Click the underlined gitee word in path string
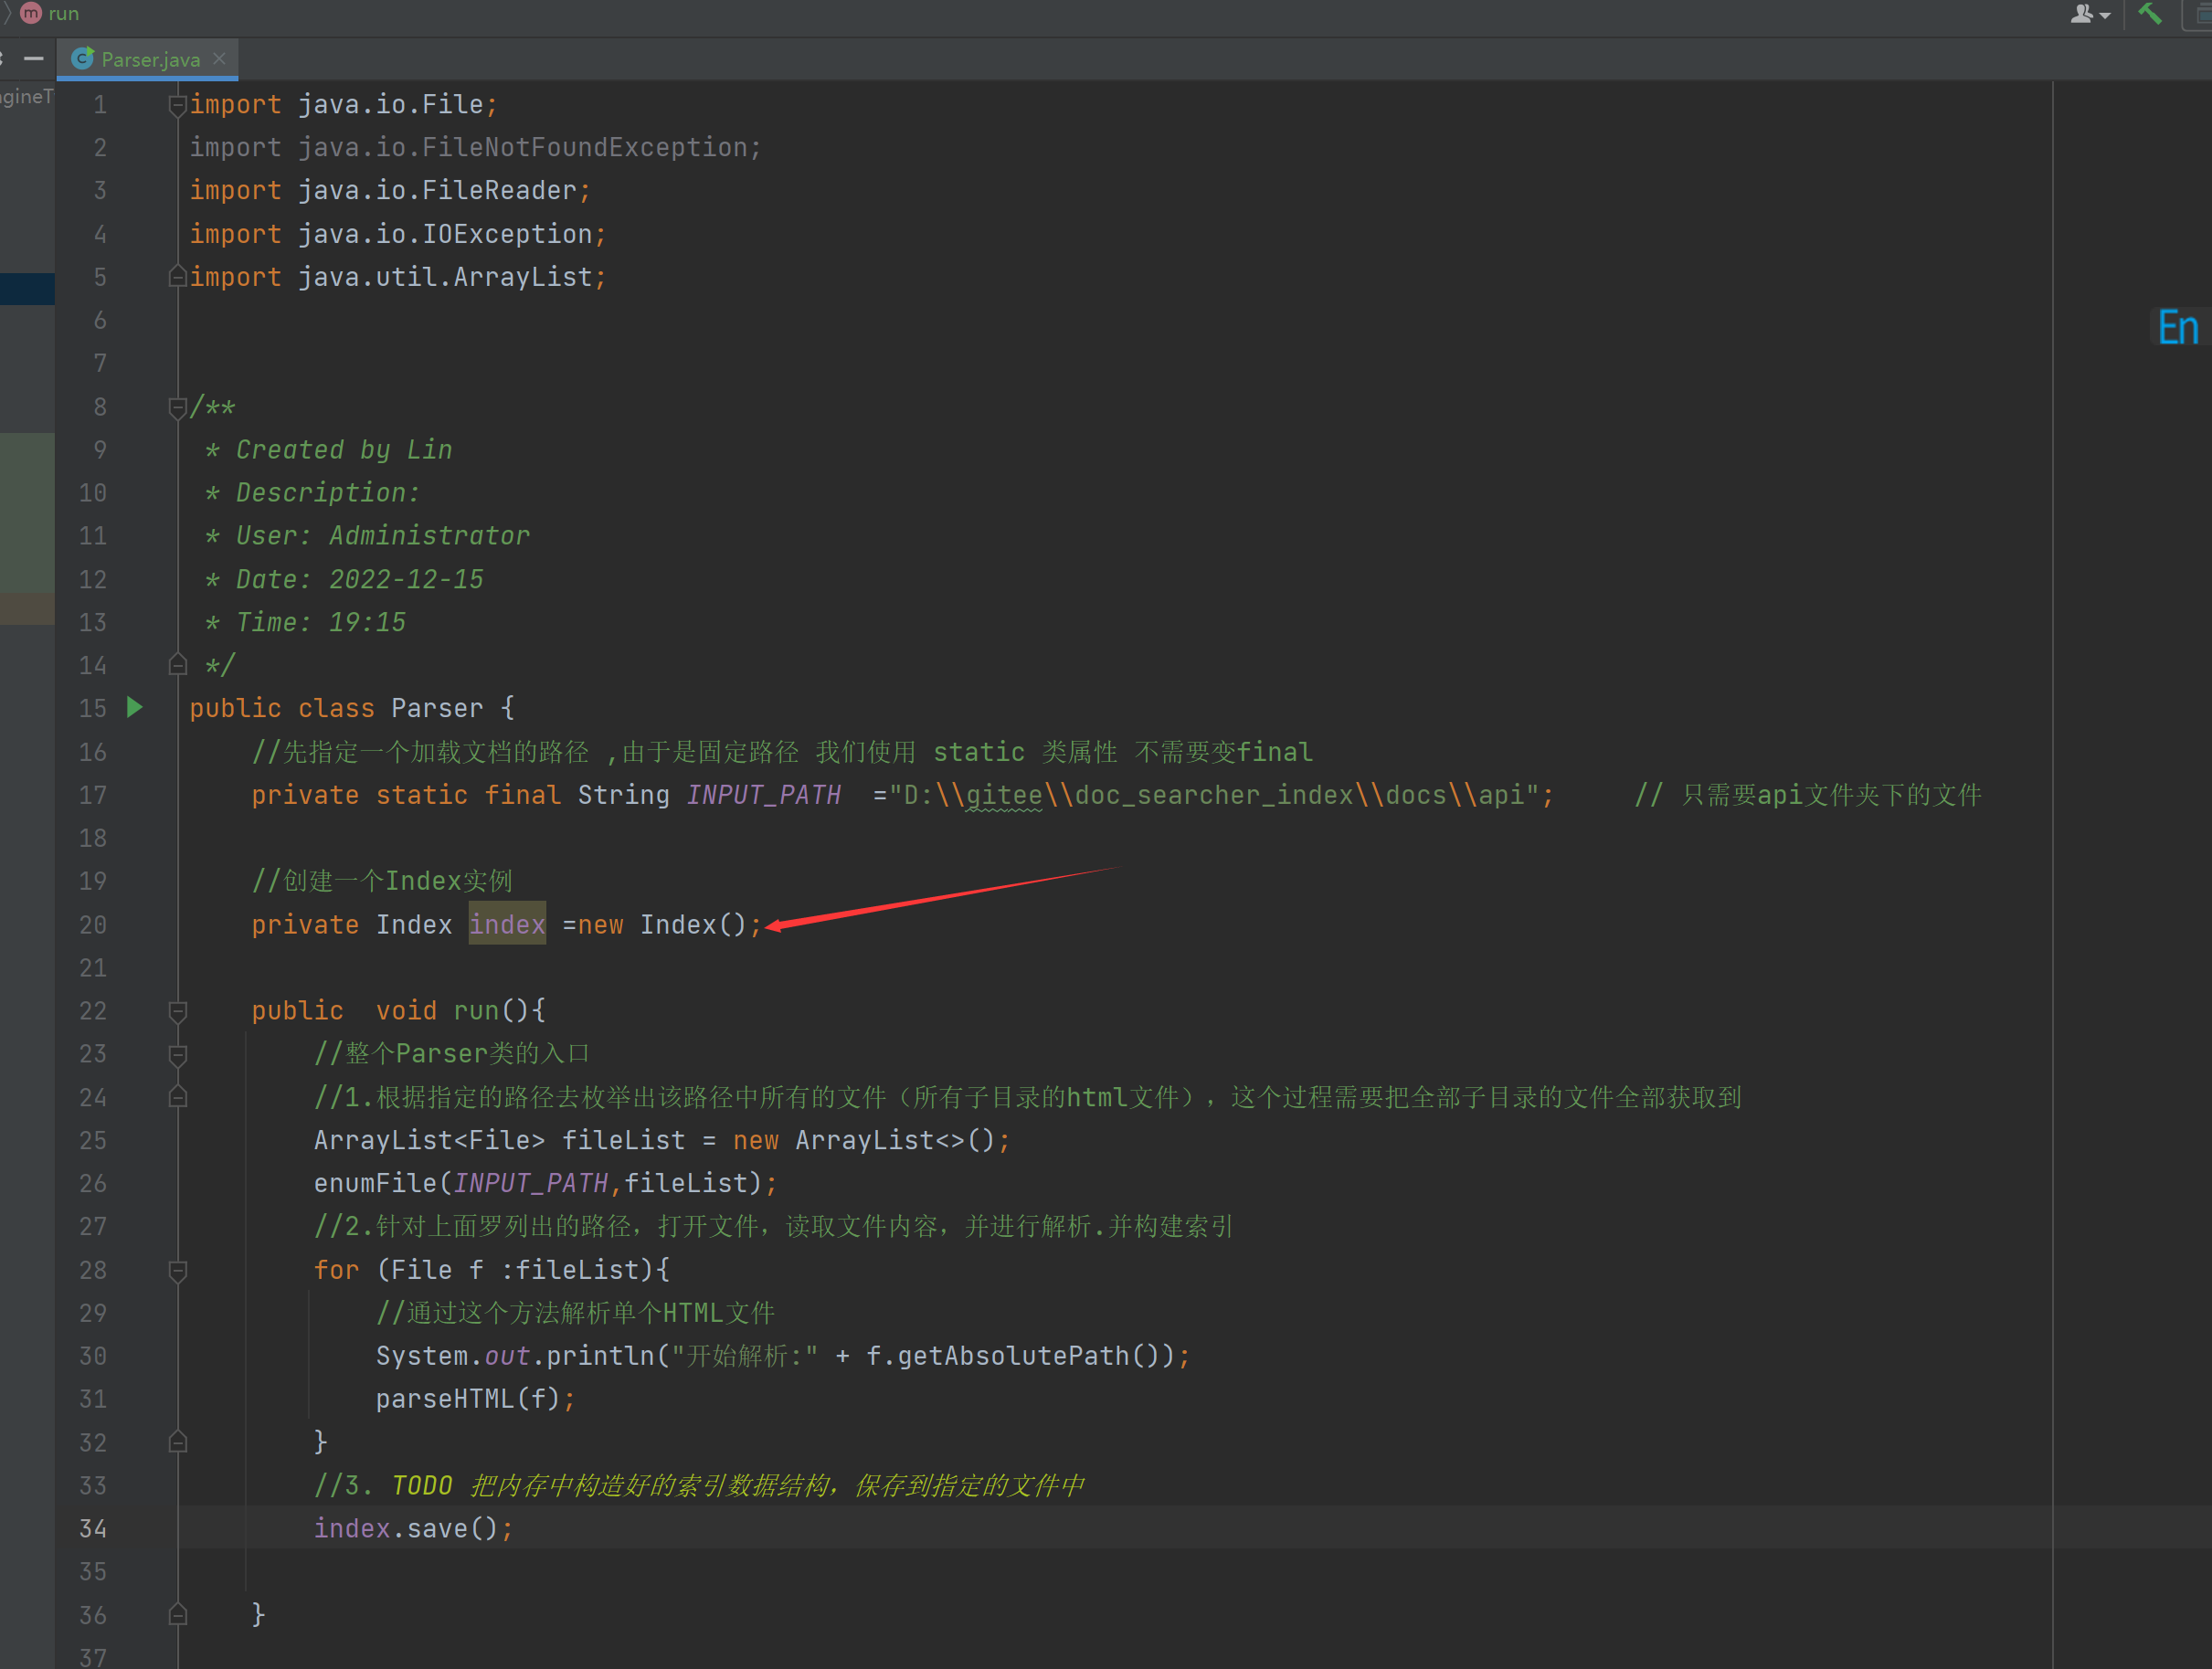Image resolution: width=2212 pixels, height=1669 pixels. tap(1004, 795)
